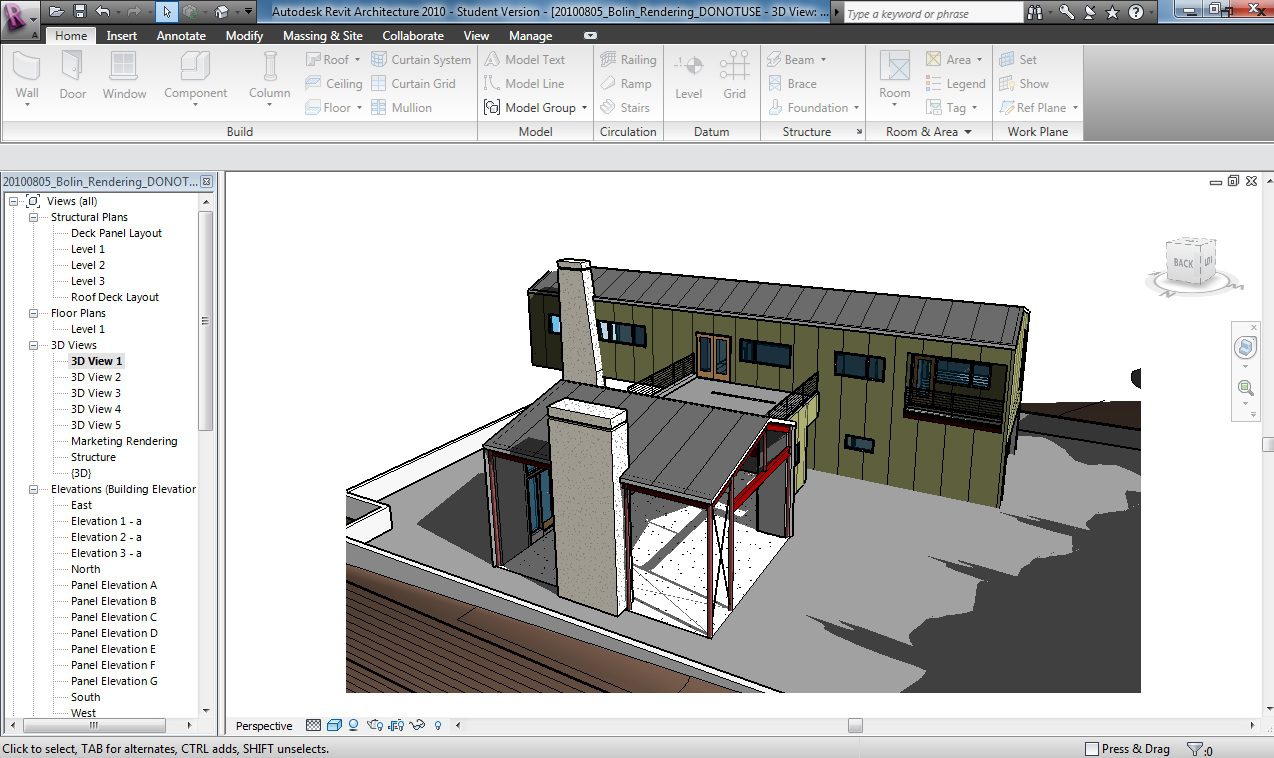Click the Show work plane tool
The height and width of the screenshot is (758, 1274).
click(x=1024, y=84)
